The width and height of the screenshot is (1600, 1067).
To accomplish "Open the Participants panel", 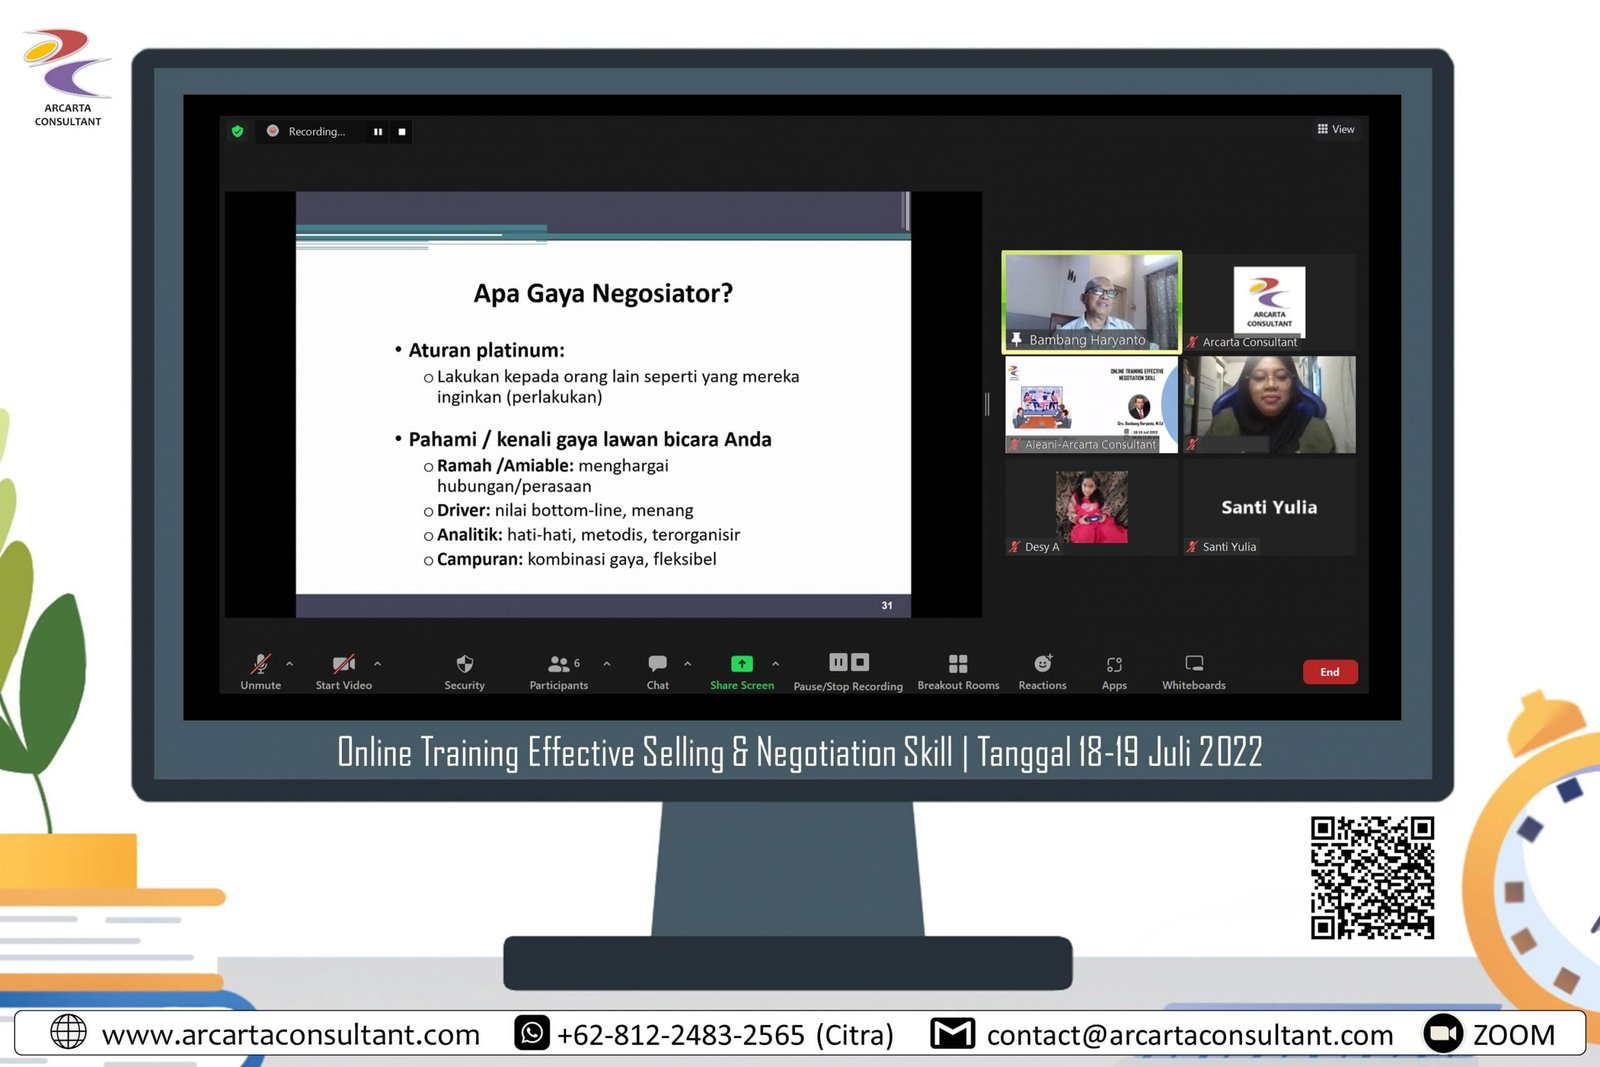I will point(559,670).
